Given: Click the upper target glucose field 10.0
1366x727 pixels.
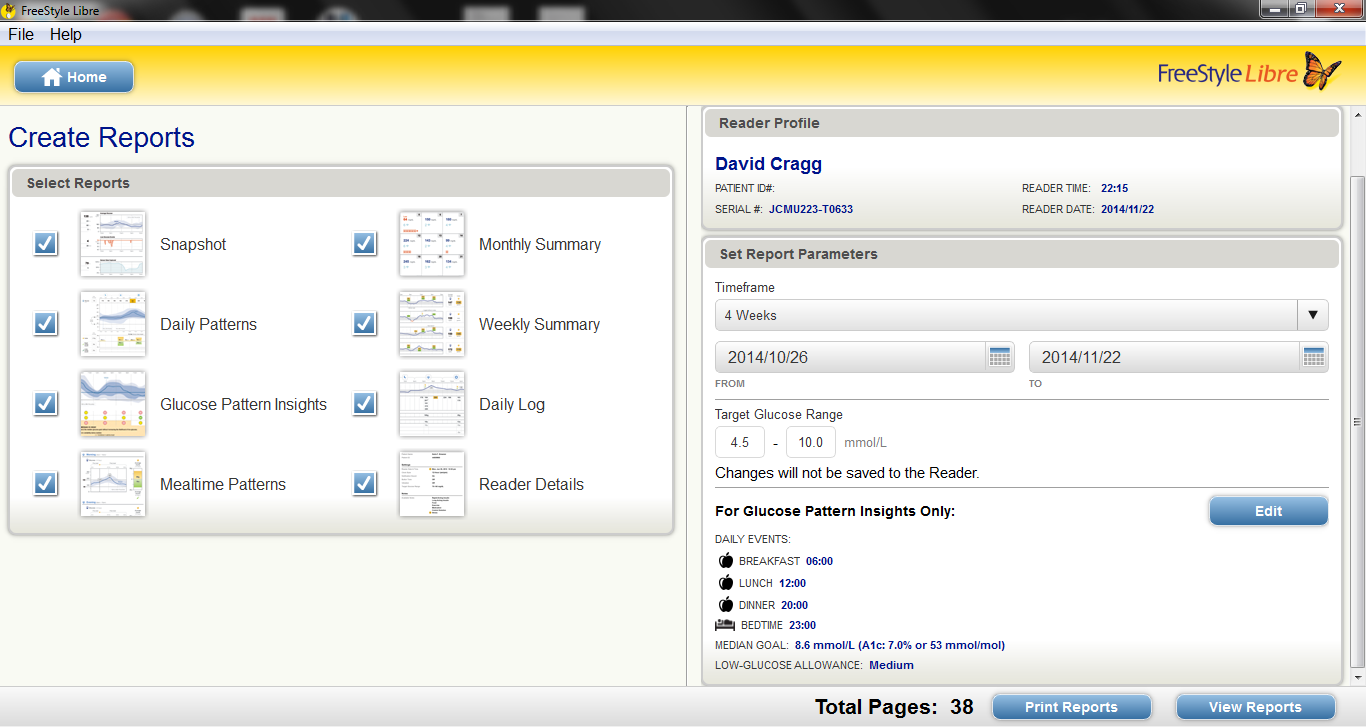Looking at the screenshot, I should point(811,442).
